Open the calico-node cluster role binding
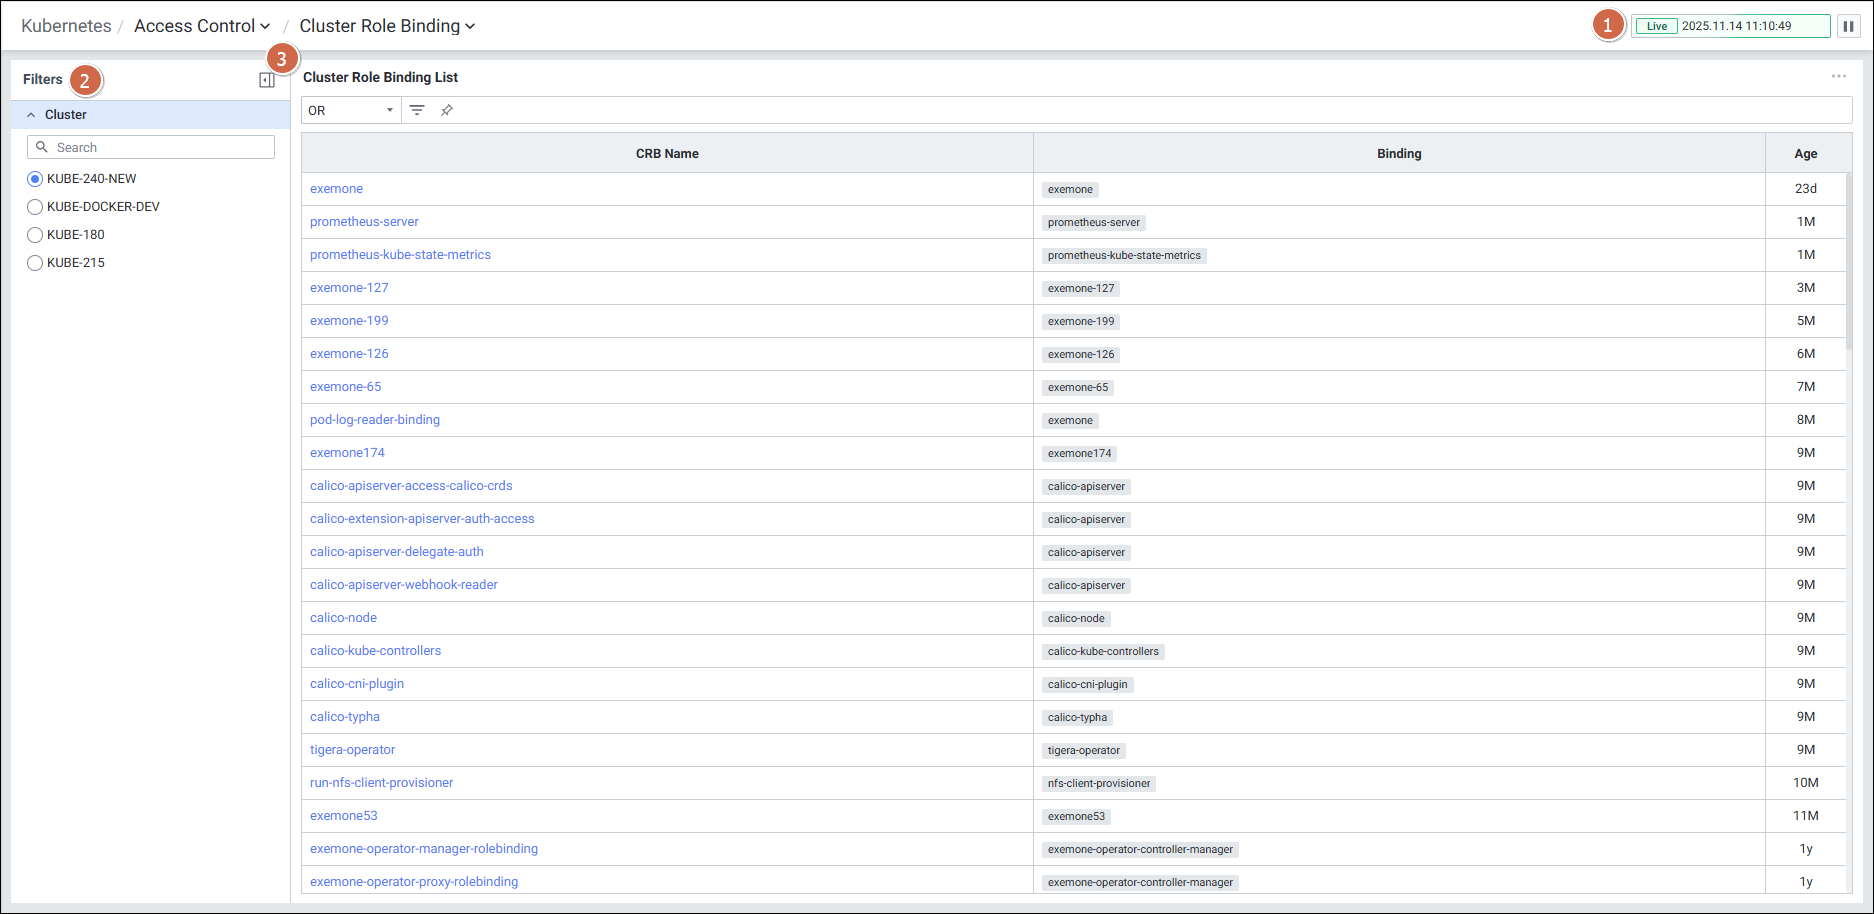Viewport: 1874px width, 914px height. (x=343, y=618)
